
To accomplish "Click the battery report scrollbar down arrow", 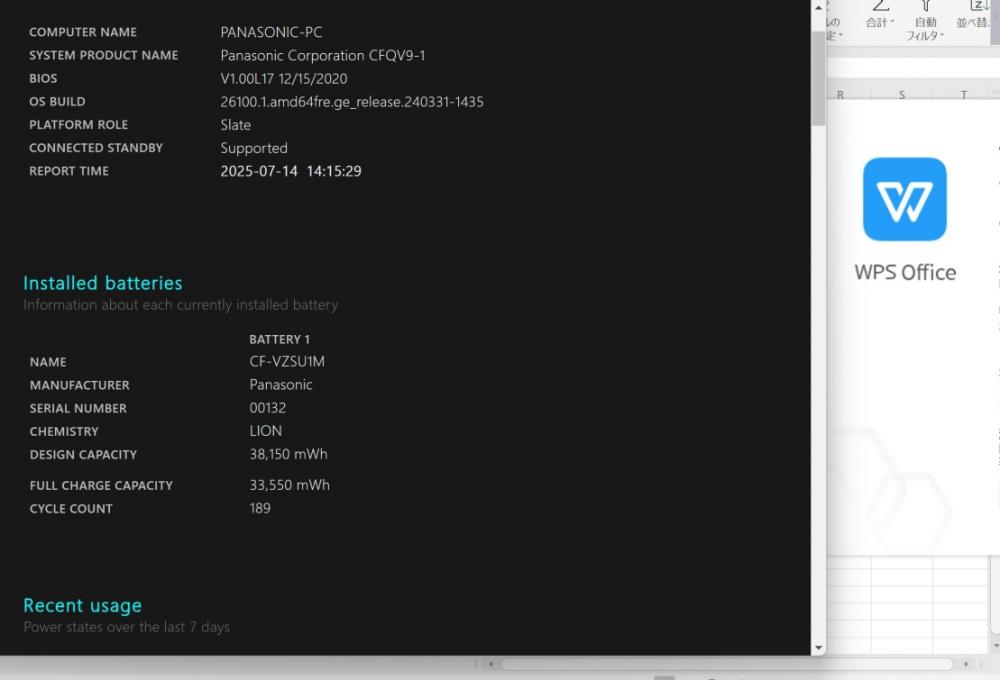I will 818,648.
